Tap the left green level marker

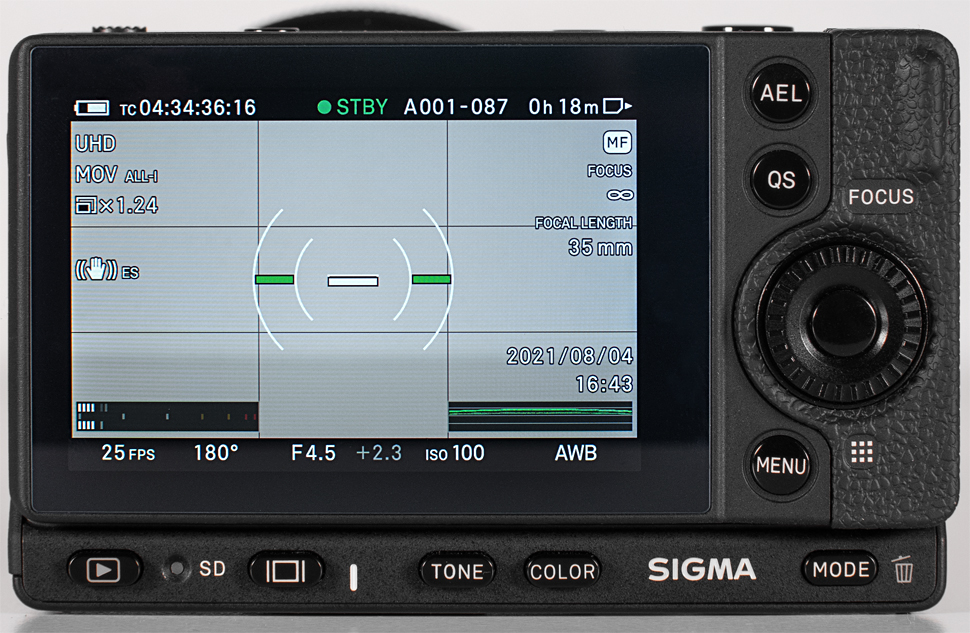point(275,280)
